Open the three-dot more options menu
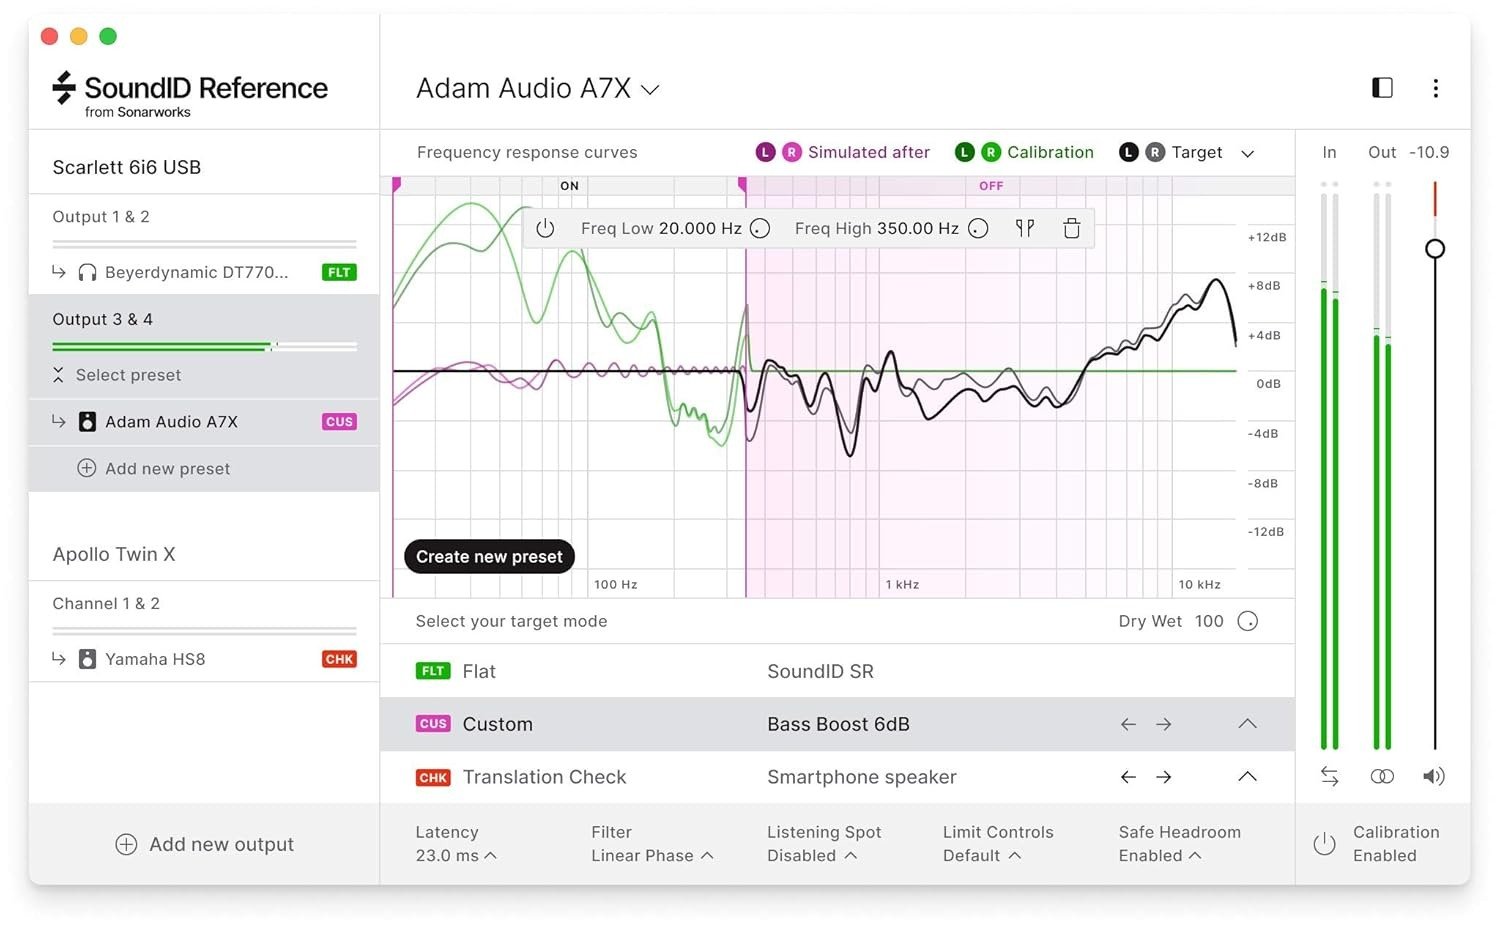 pyautogui.click(x=1435, y=88)
